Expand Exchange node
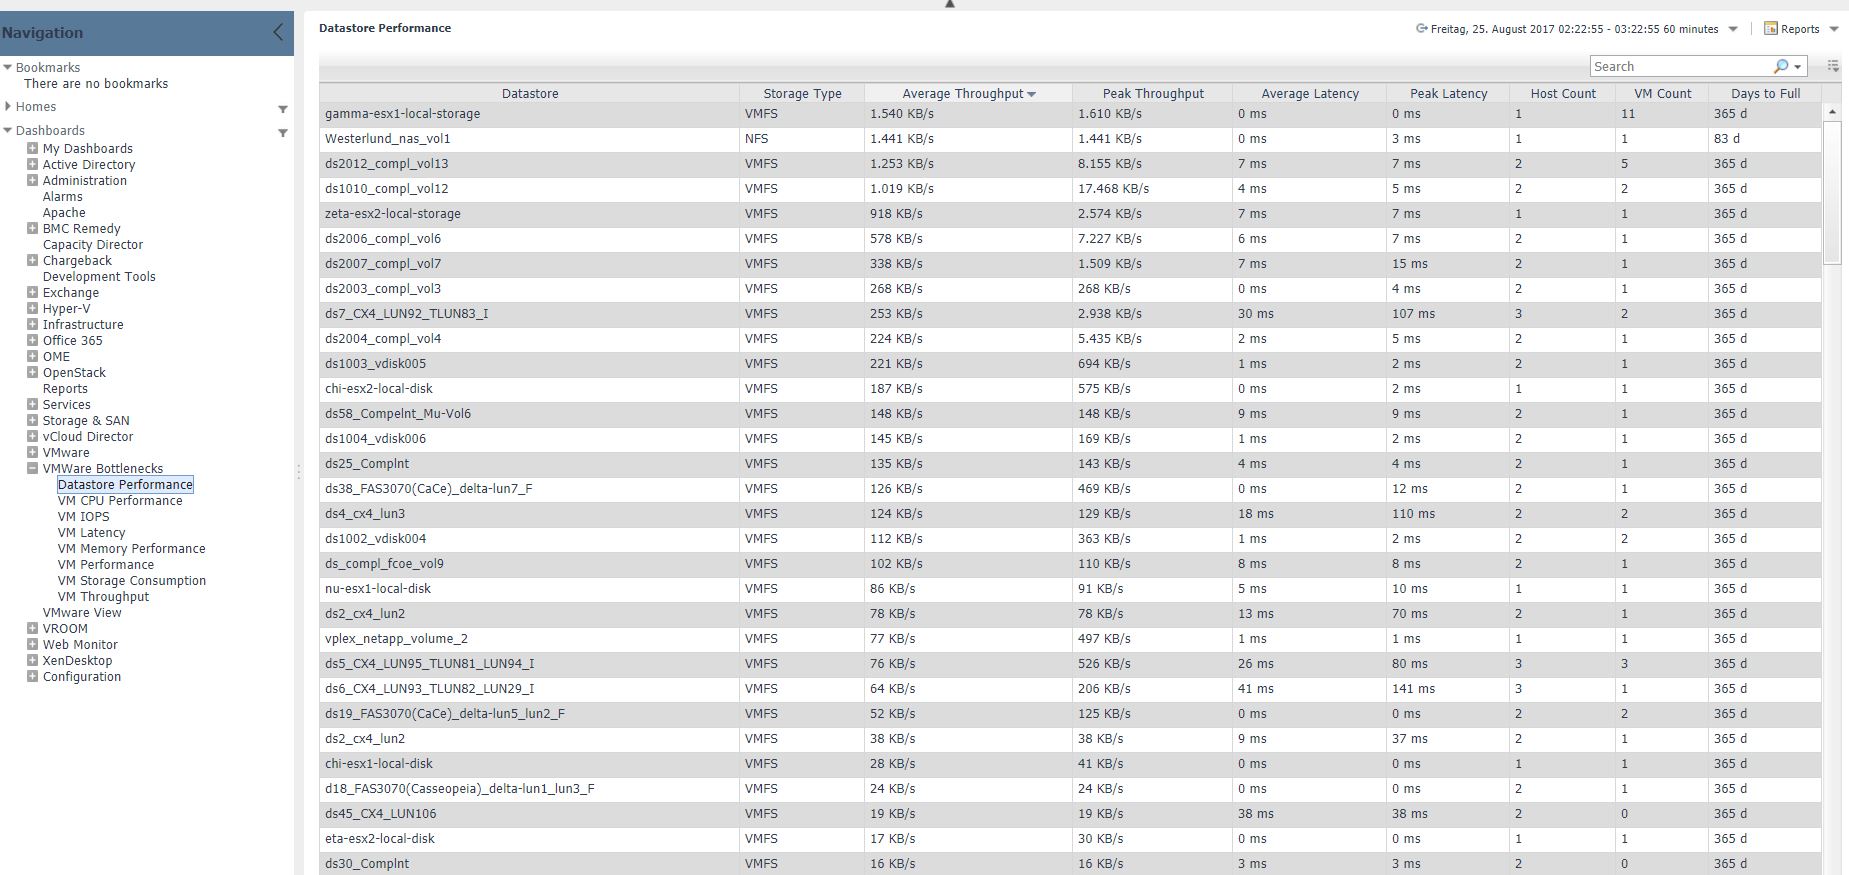This screenshot has height=875, width=1849. [x=32, y=292]
